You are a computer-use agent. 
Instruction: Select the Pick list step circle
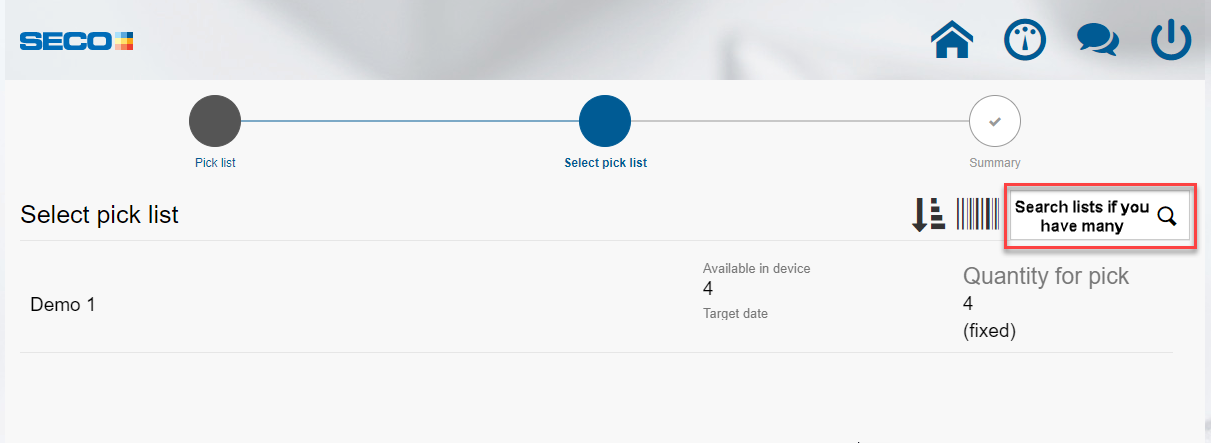pos(215,121)
